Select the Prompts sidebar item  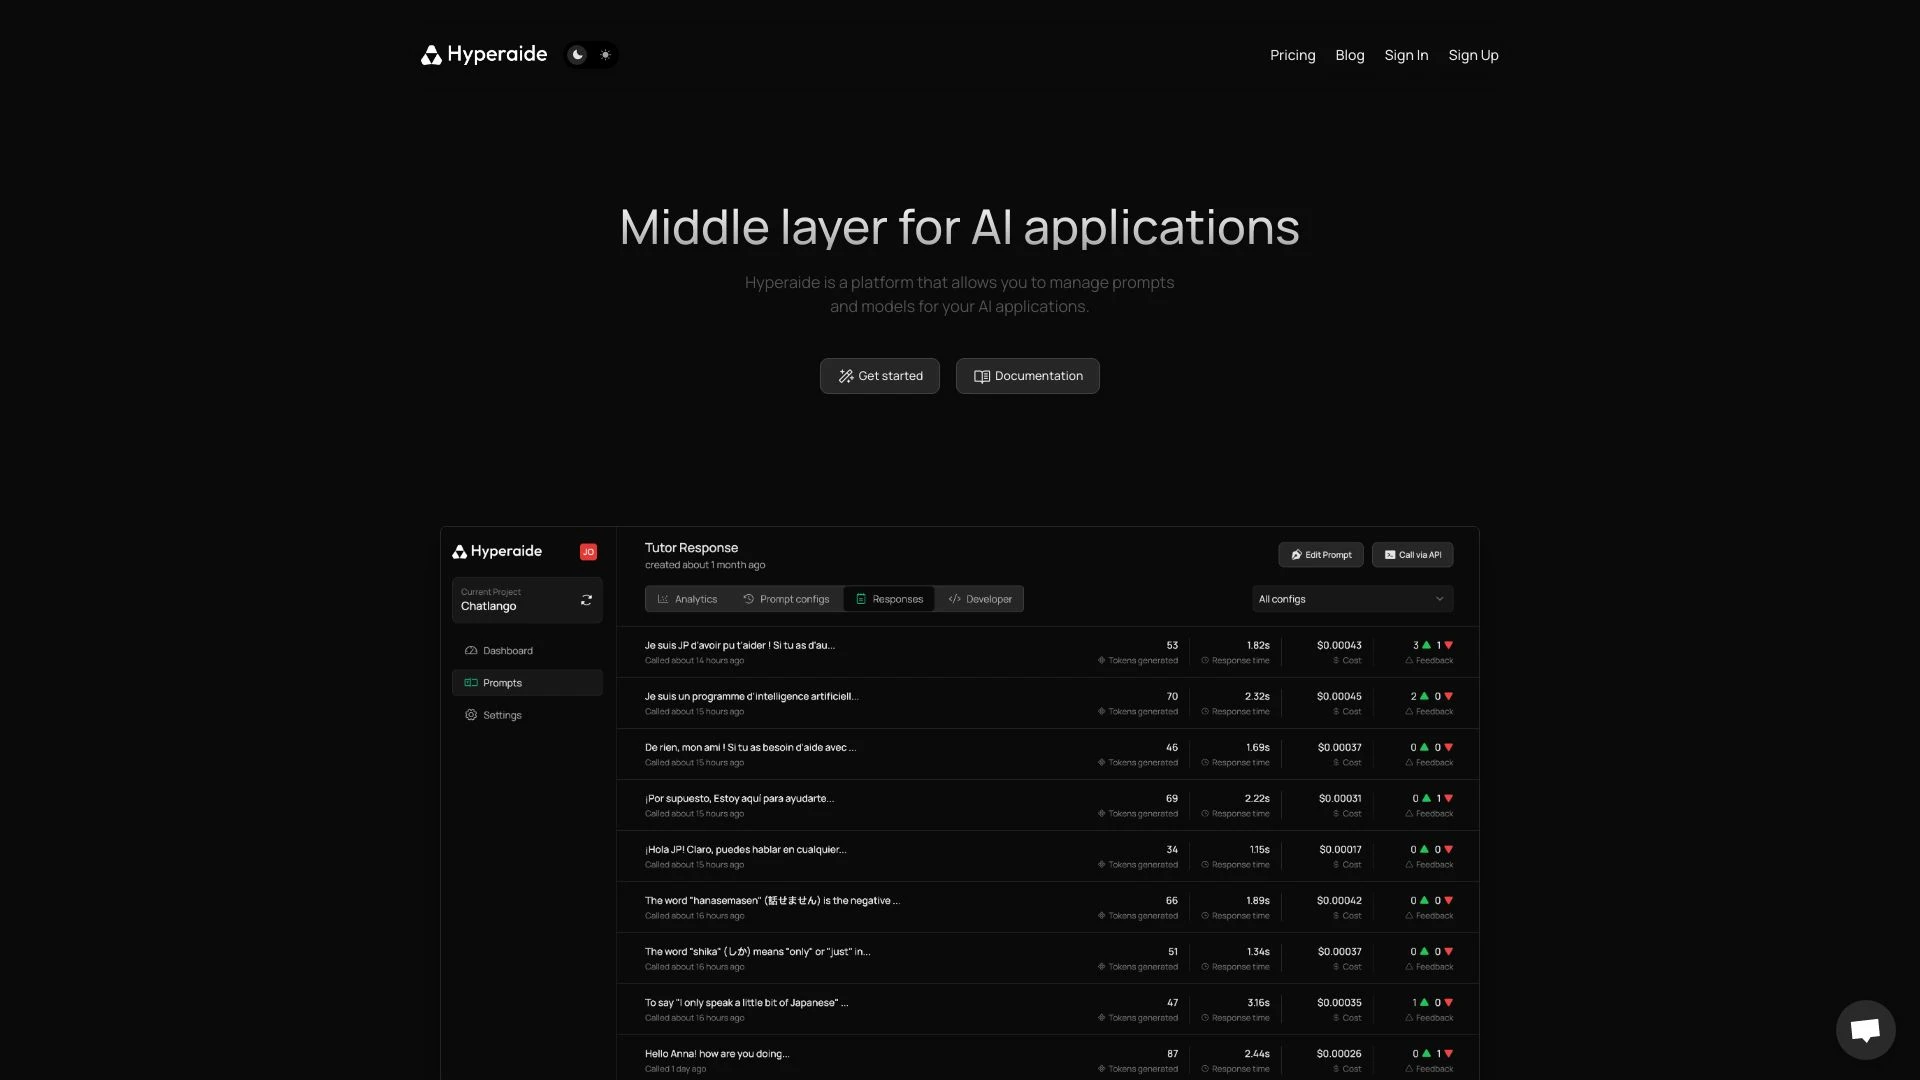502,683
